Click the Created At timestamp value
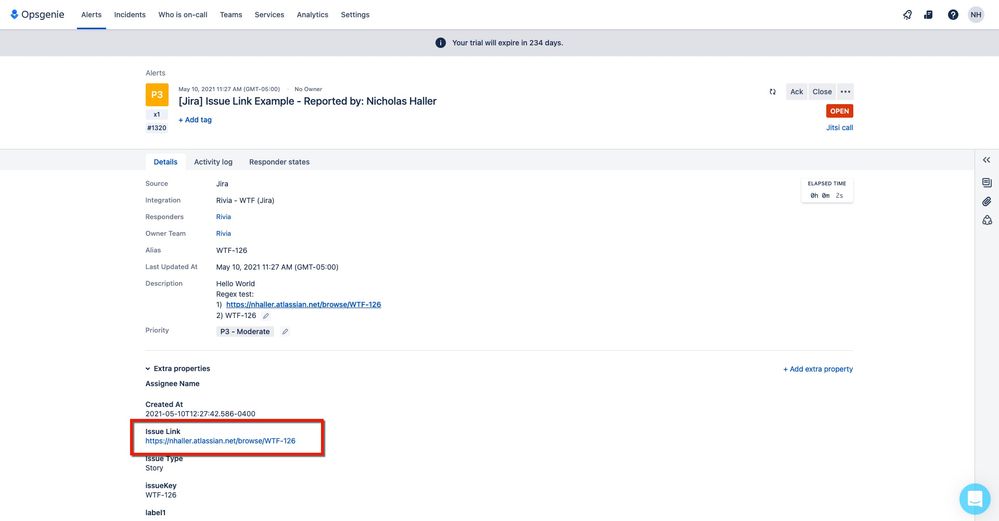The image size is (999, 521). [200, 414]
